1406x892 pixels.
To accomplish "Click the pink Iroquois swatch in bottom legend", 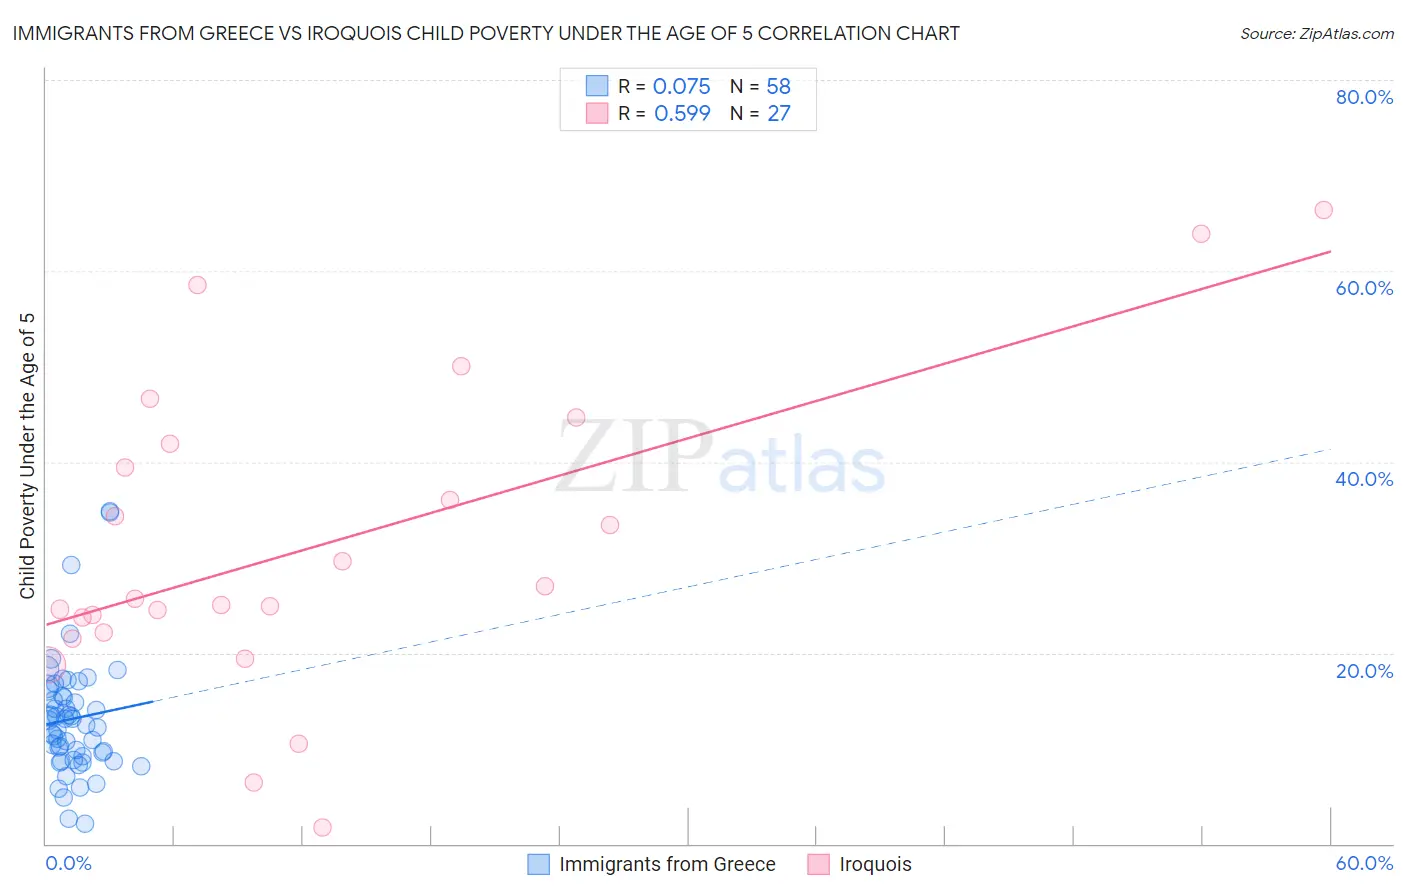I will pyautogui.click(x=818, y=864).
